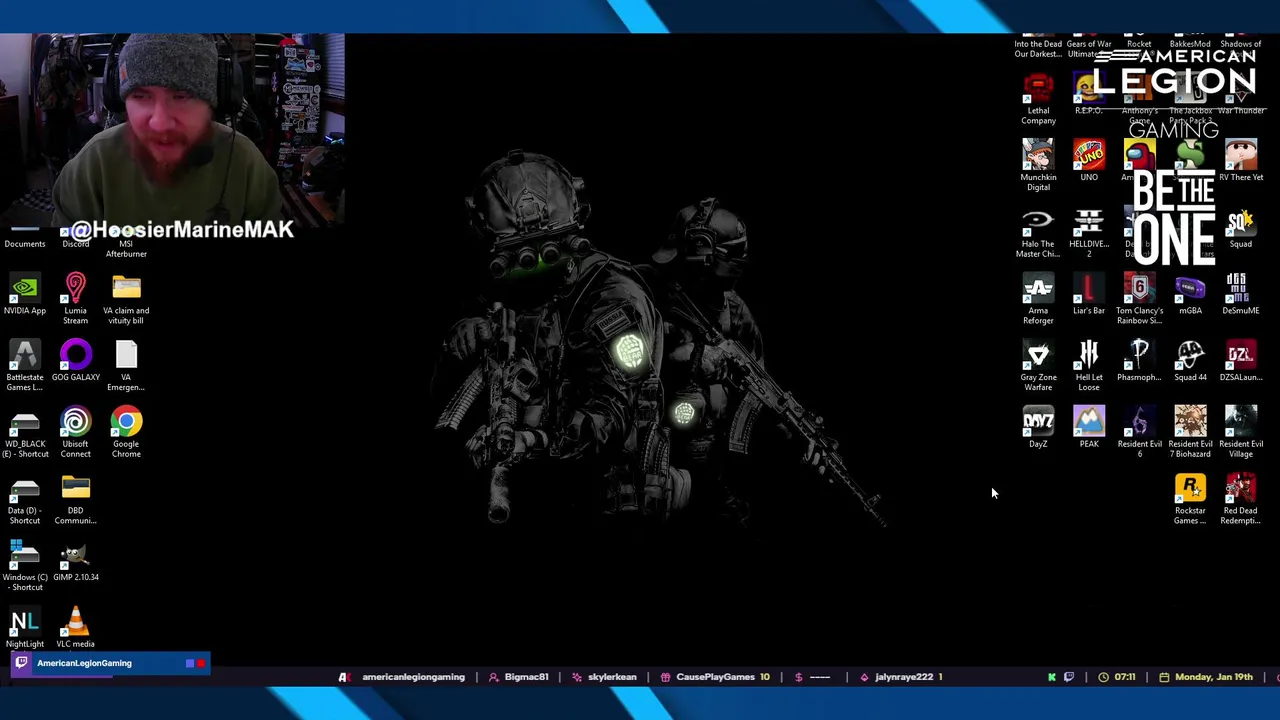
Task: Open Munchkin Digital game shortcut
Action: [x=1038, y=165]
